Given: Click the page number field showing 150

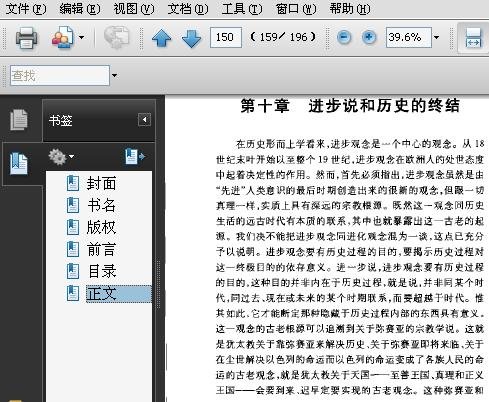Looking at the screenshot, I should tap(226, 37).
